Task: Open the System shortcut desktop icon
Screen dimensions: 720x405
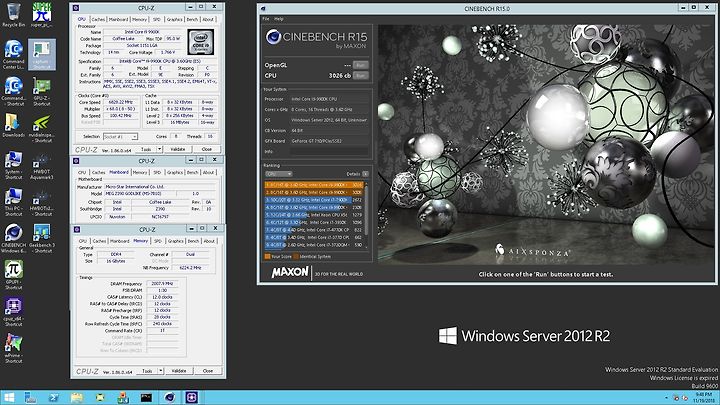Action: pyautogui.click(x=13, y=165)
